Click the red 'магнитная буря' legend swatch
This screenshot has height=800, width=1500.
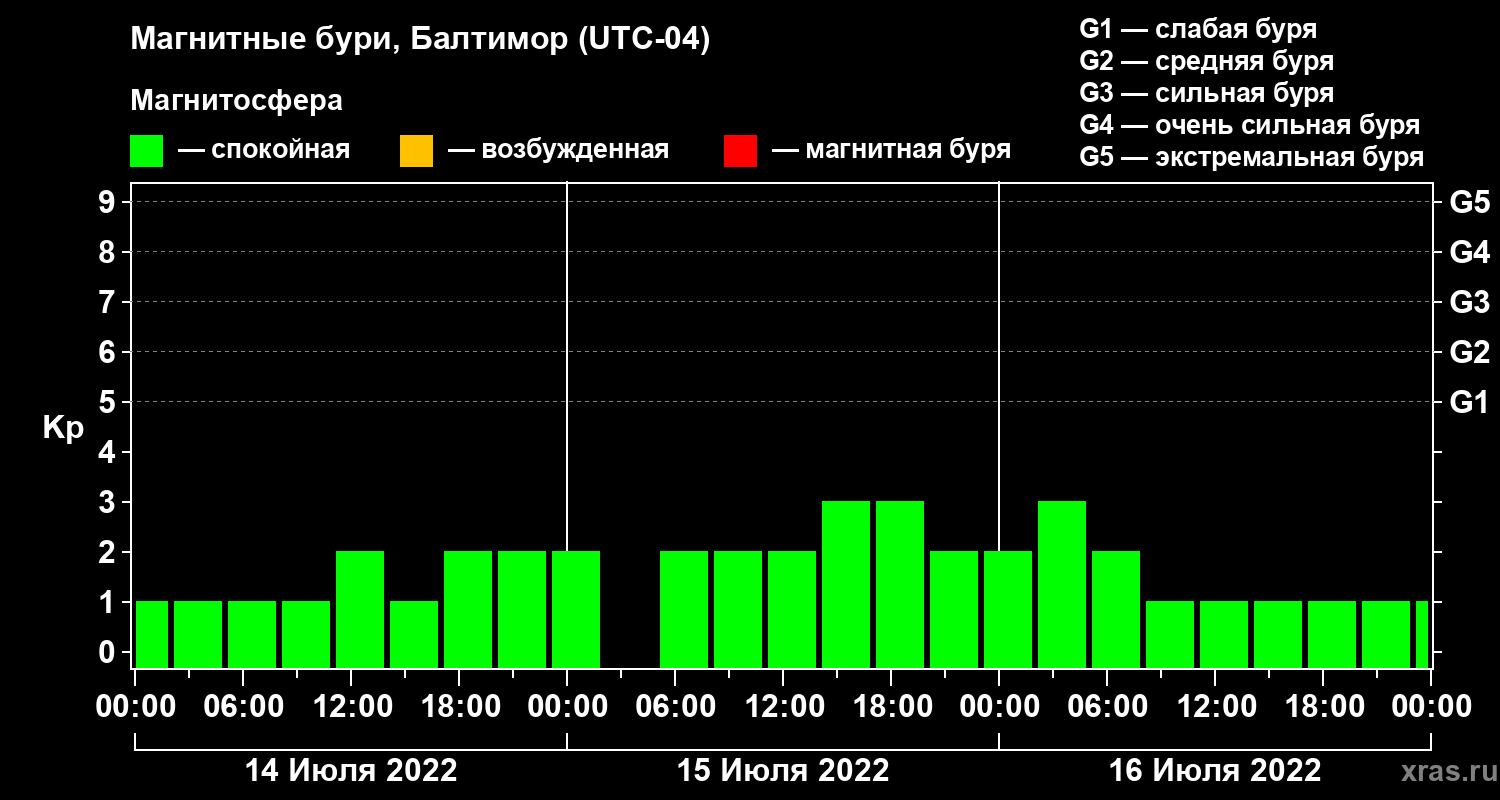click(x=740, y=151)
